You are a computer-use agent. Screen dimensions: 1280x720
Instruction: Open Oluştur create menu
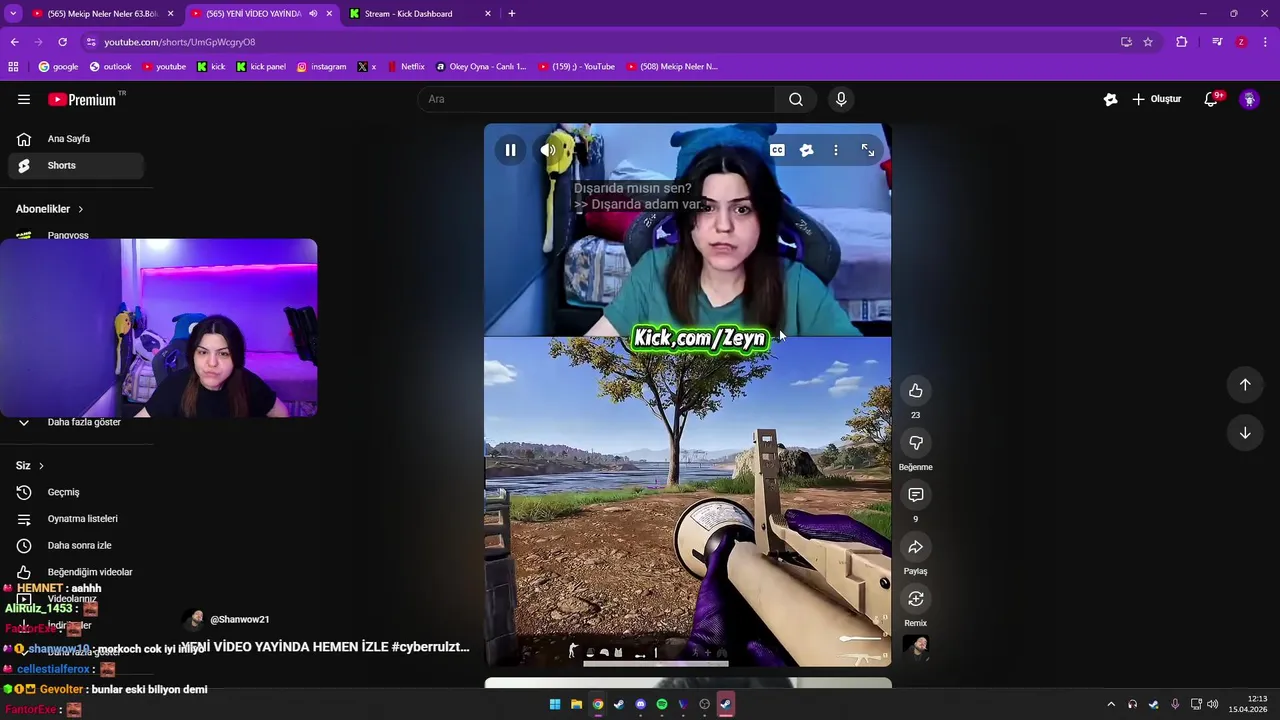point(1157,99)
